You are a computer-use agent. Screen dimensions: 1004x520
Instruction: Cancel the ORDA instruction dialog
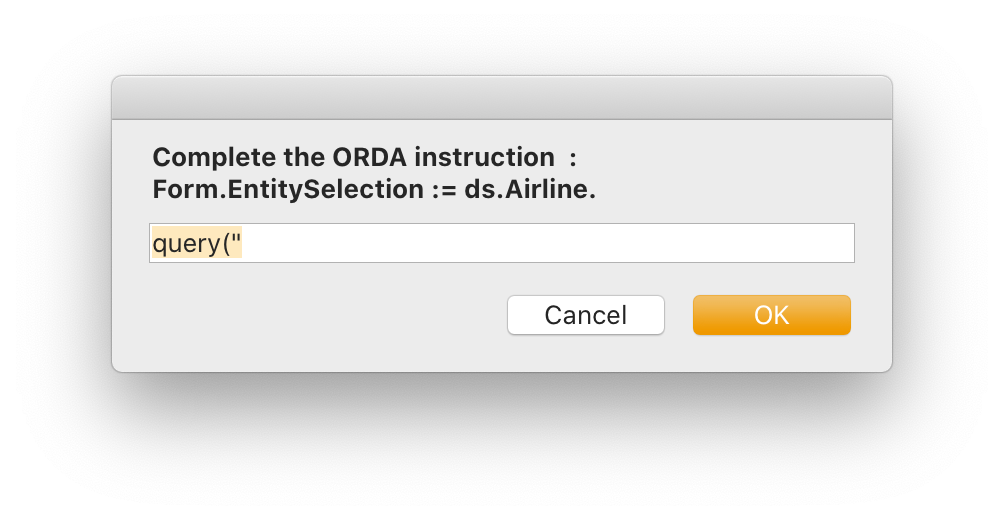pyautogui.click(x=586, y=315)
